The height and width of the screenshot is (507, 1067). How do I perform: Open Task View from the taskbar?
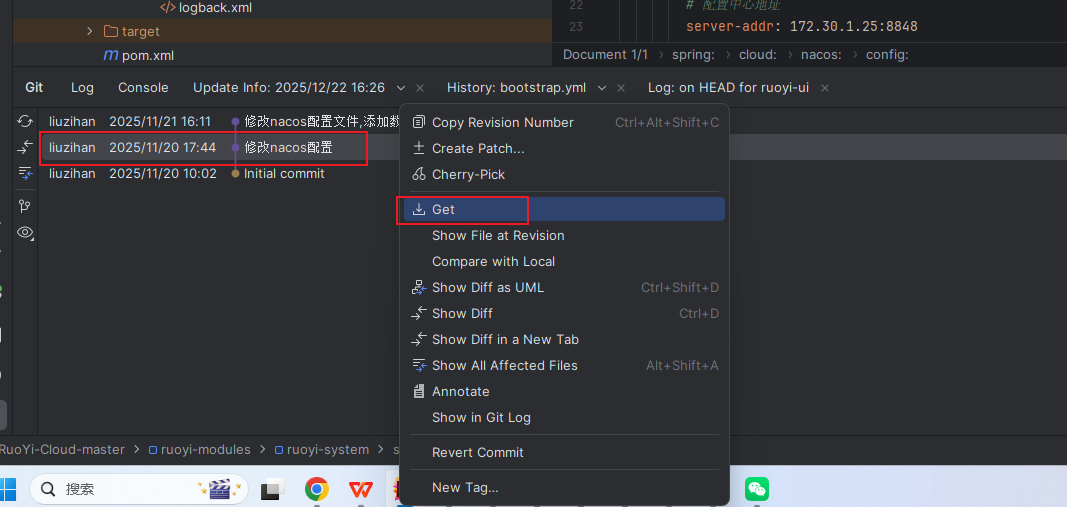click(x=273, y=489)
